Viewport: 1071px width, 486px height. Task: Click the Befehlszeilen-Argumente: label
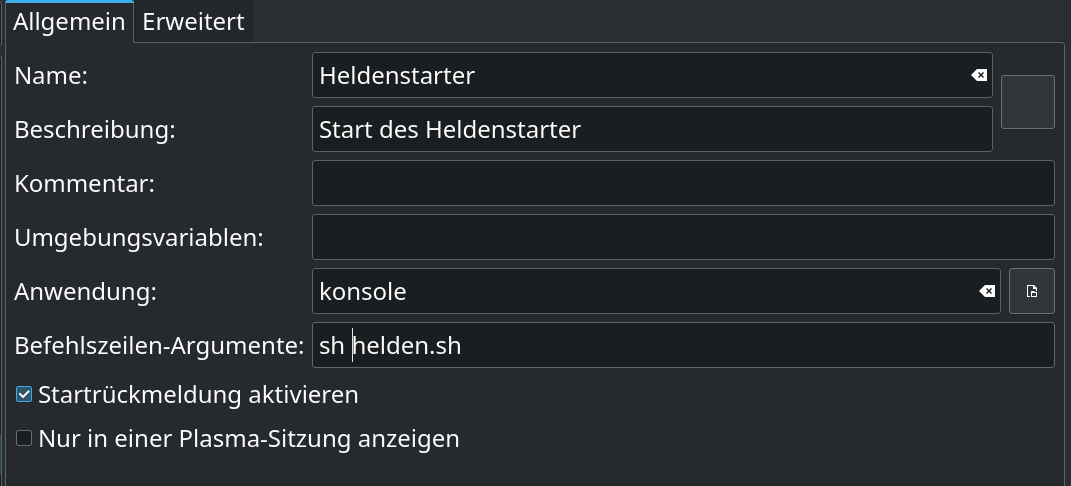[x=159, y=345]
